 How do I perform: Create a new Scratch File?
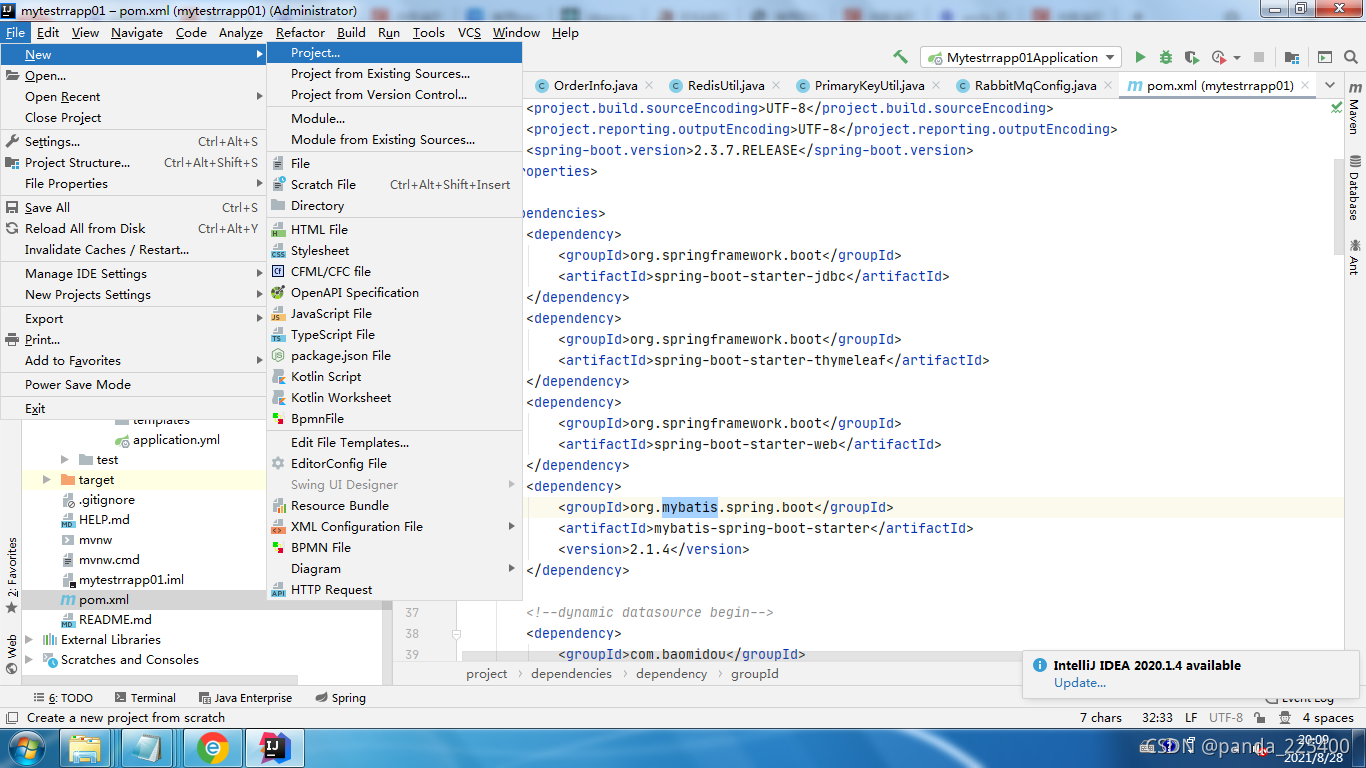(395, 185)
